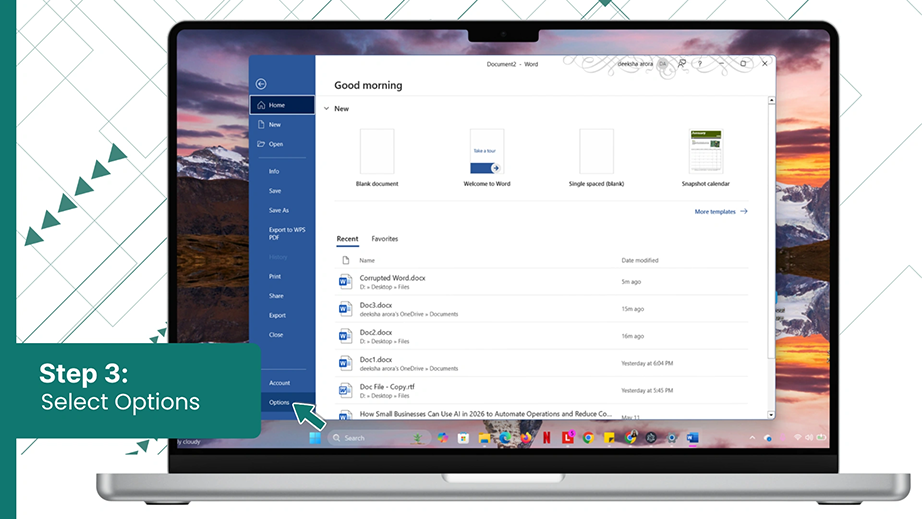Click the Windows Start button on the taskbar
This screenshot has width=922, height=519.
pos(315,438)
